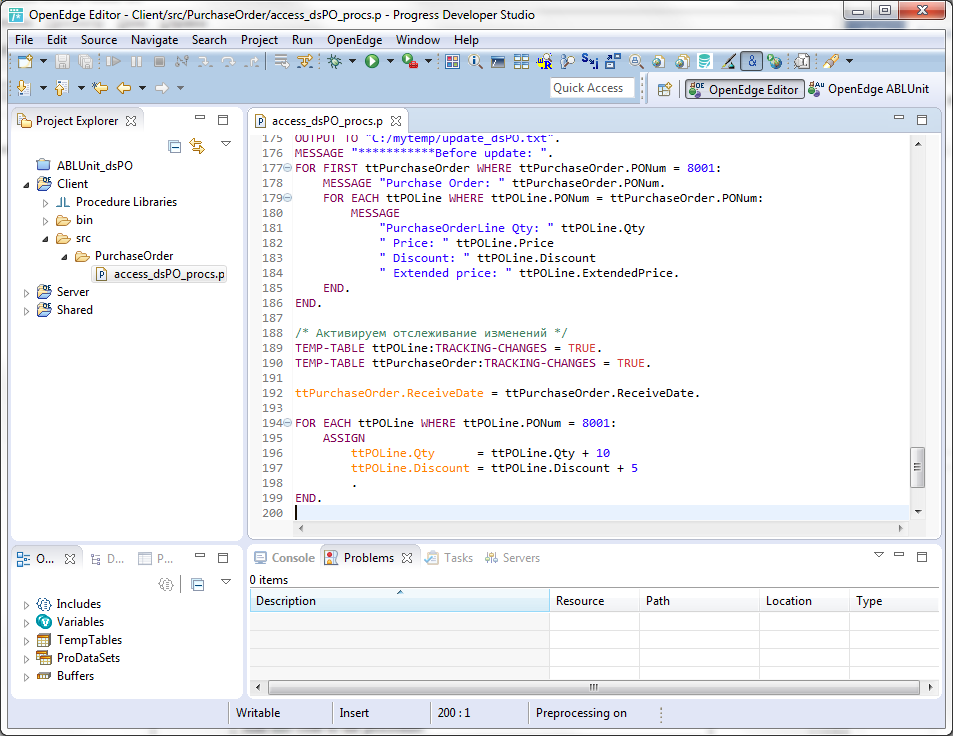Switch to the Tasks tab
The width and height of the screenshot is (953, 736).
click(449, 558)
